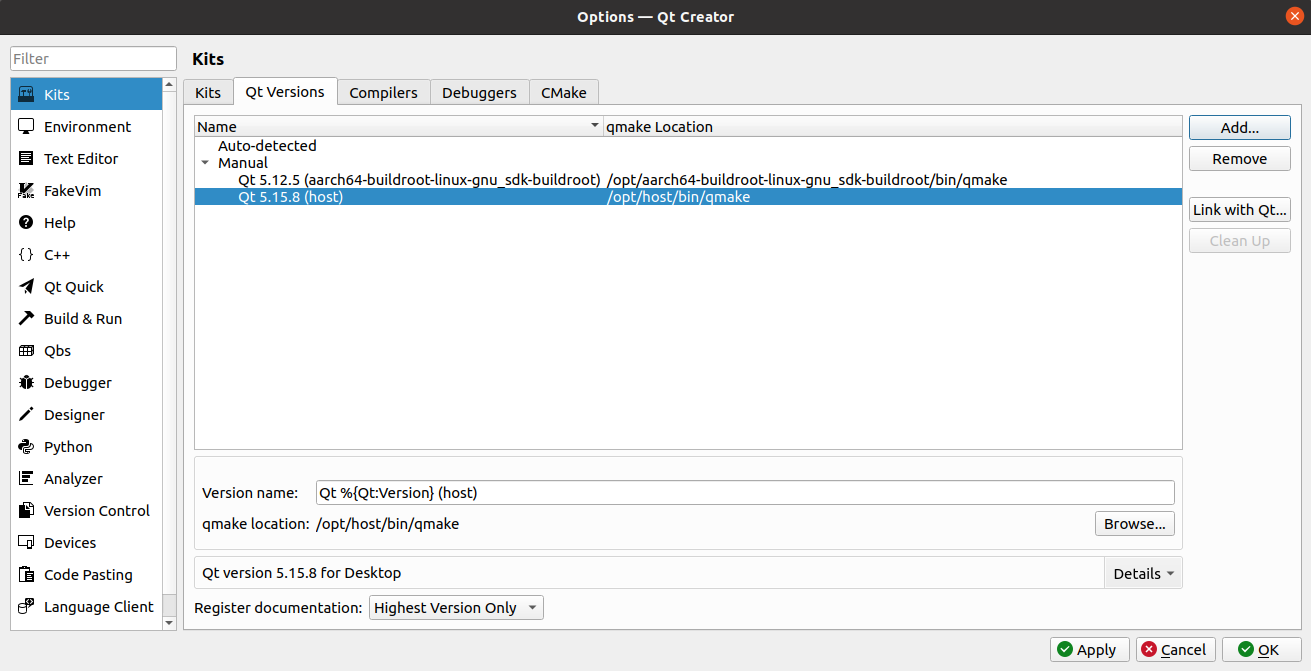Open the Designer pencil icon
The image size is (1311, 671).
(27, 414)
